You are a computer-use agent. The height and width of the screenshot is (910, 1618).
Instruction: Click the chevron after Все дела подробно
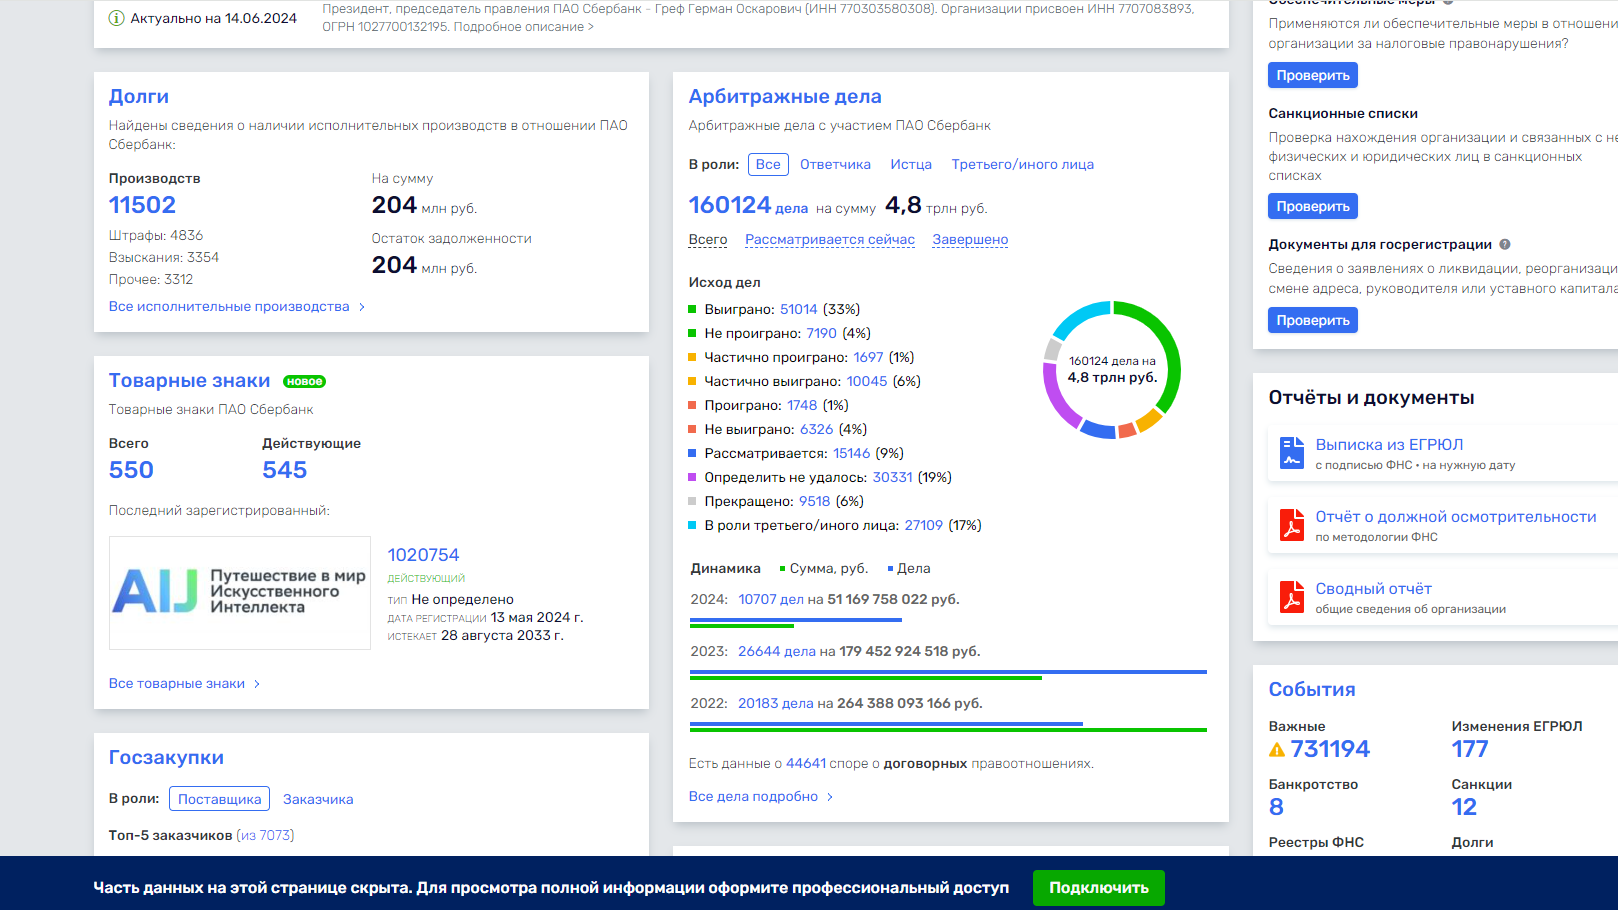[830, 797]
